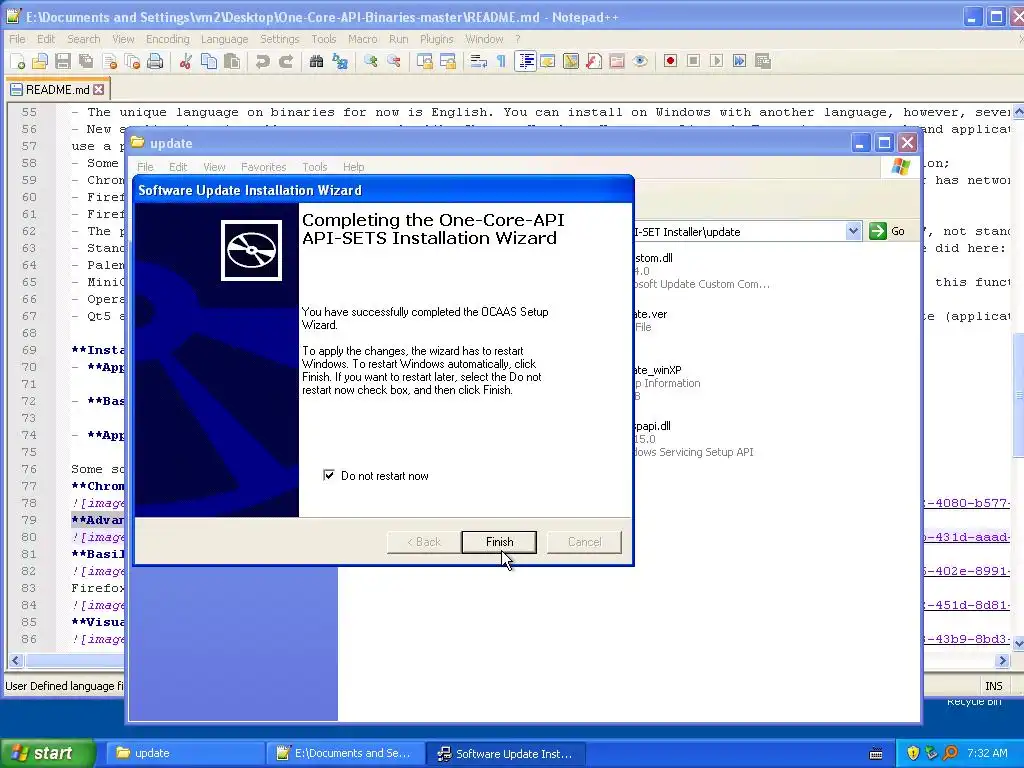This screenshot has width=1024, height=768.
Task: Open Notepad++ Plugins menu
Action: (436, 39)
